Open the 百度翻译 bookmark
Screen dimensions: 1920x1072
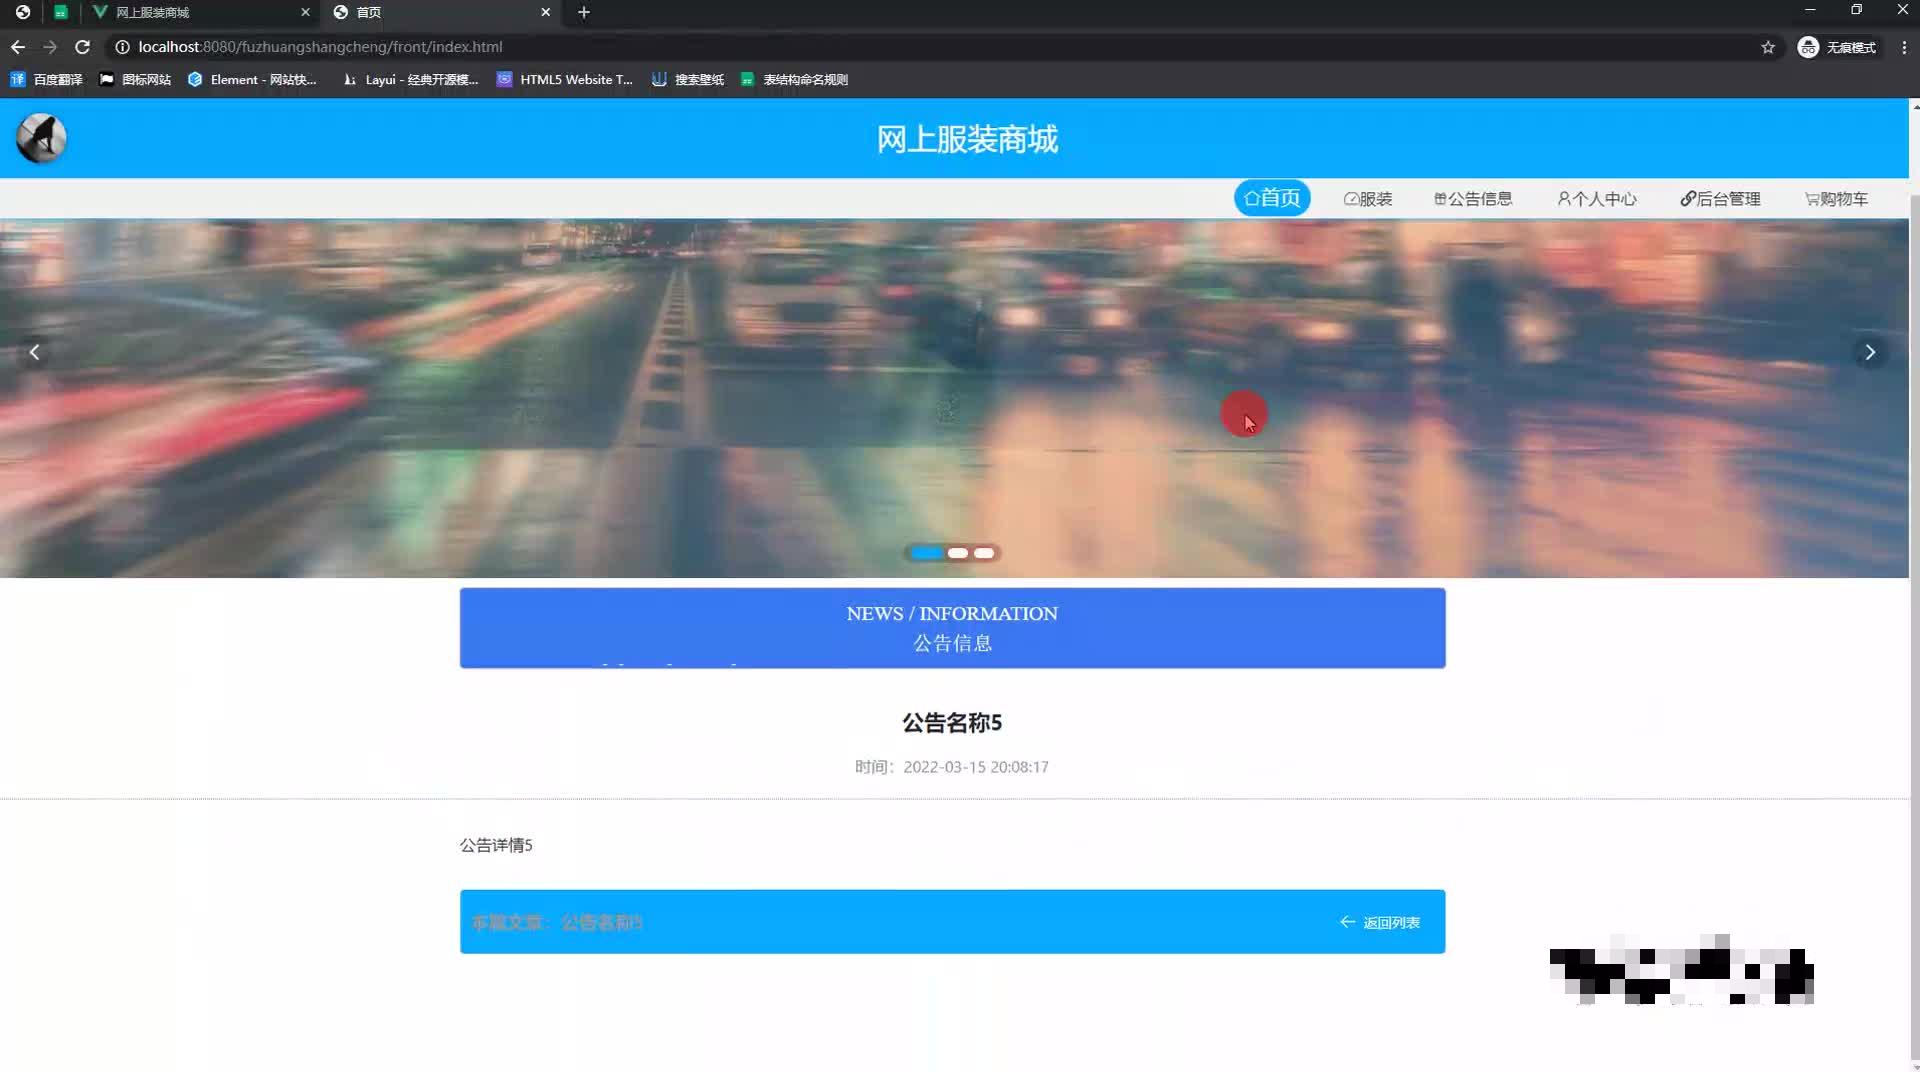tap(47, 79)
